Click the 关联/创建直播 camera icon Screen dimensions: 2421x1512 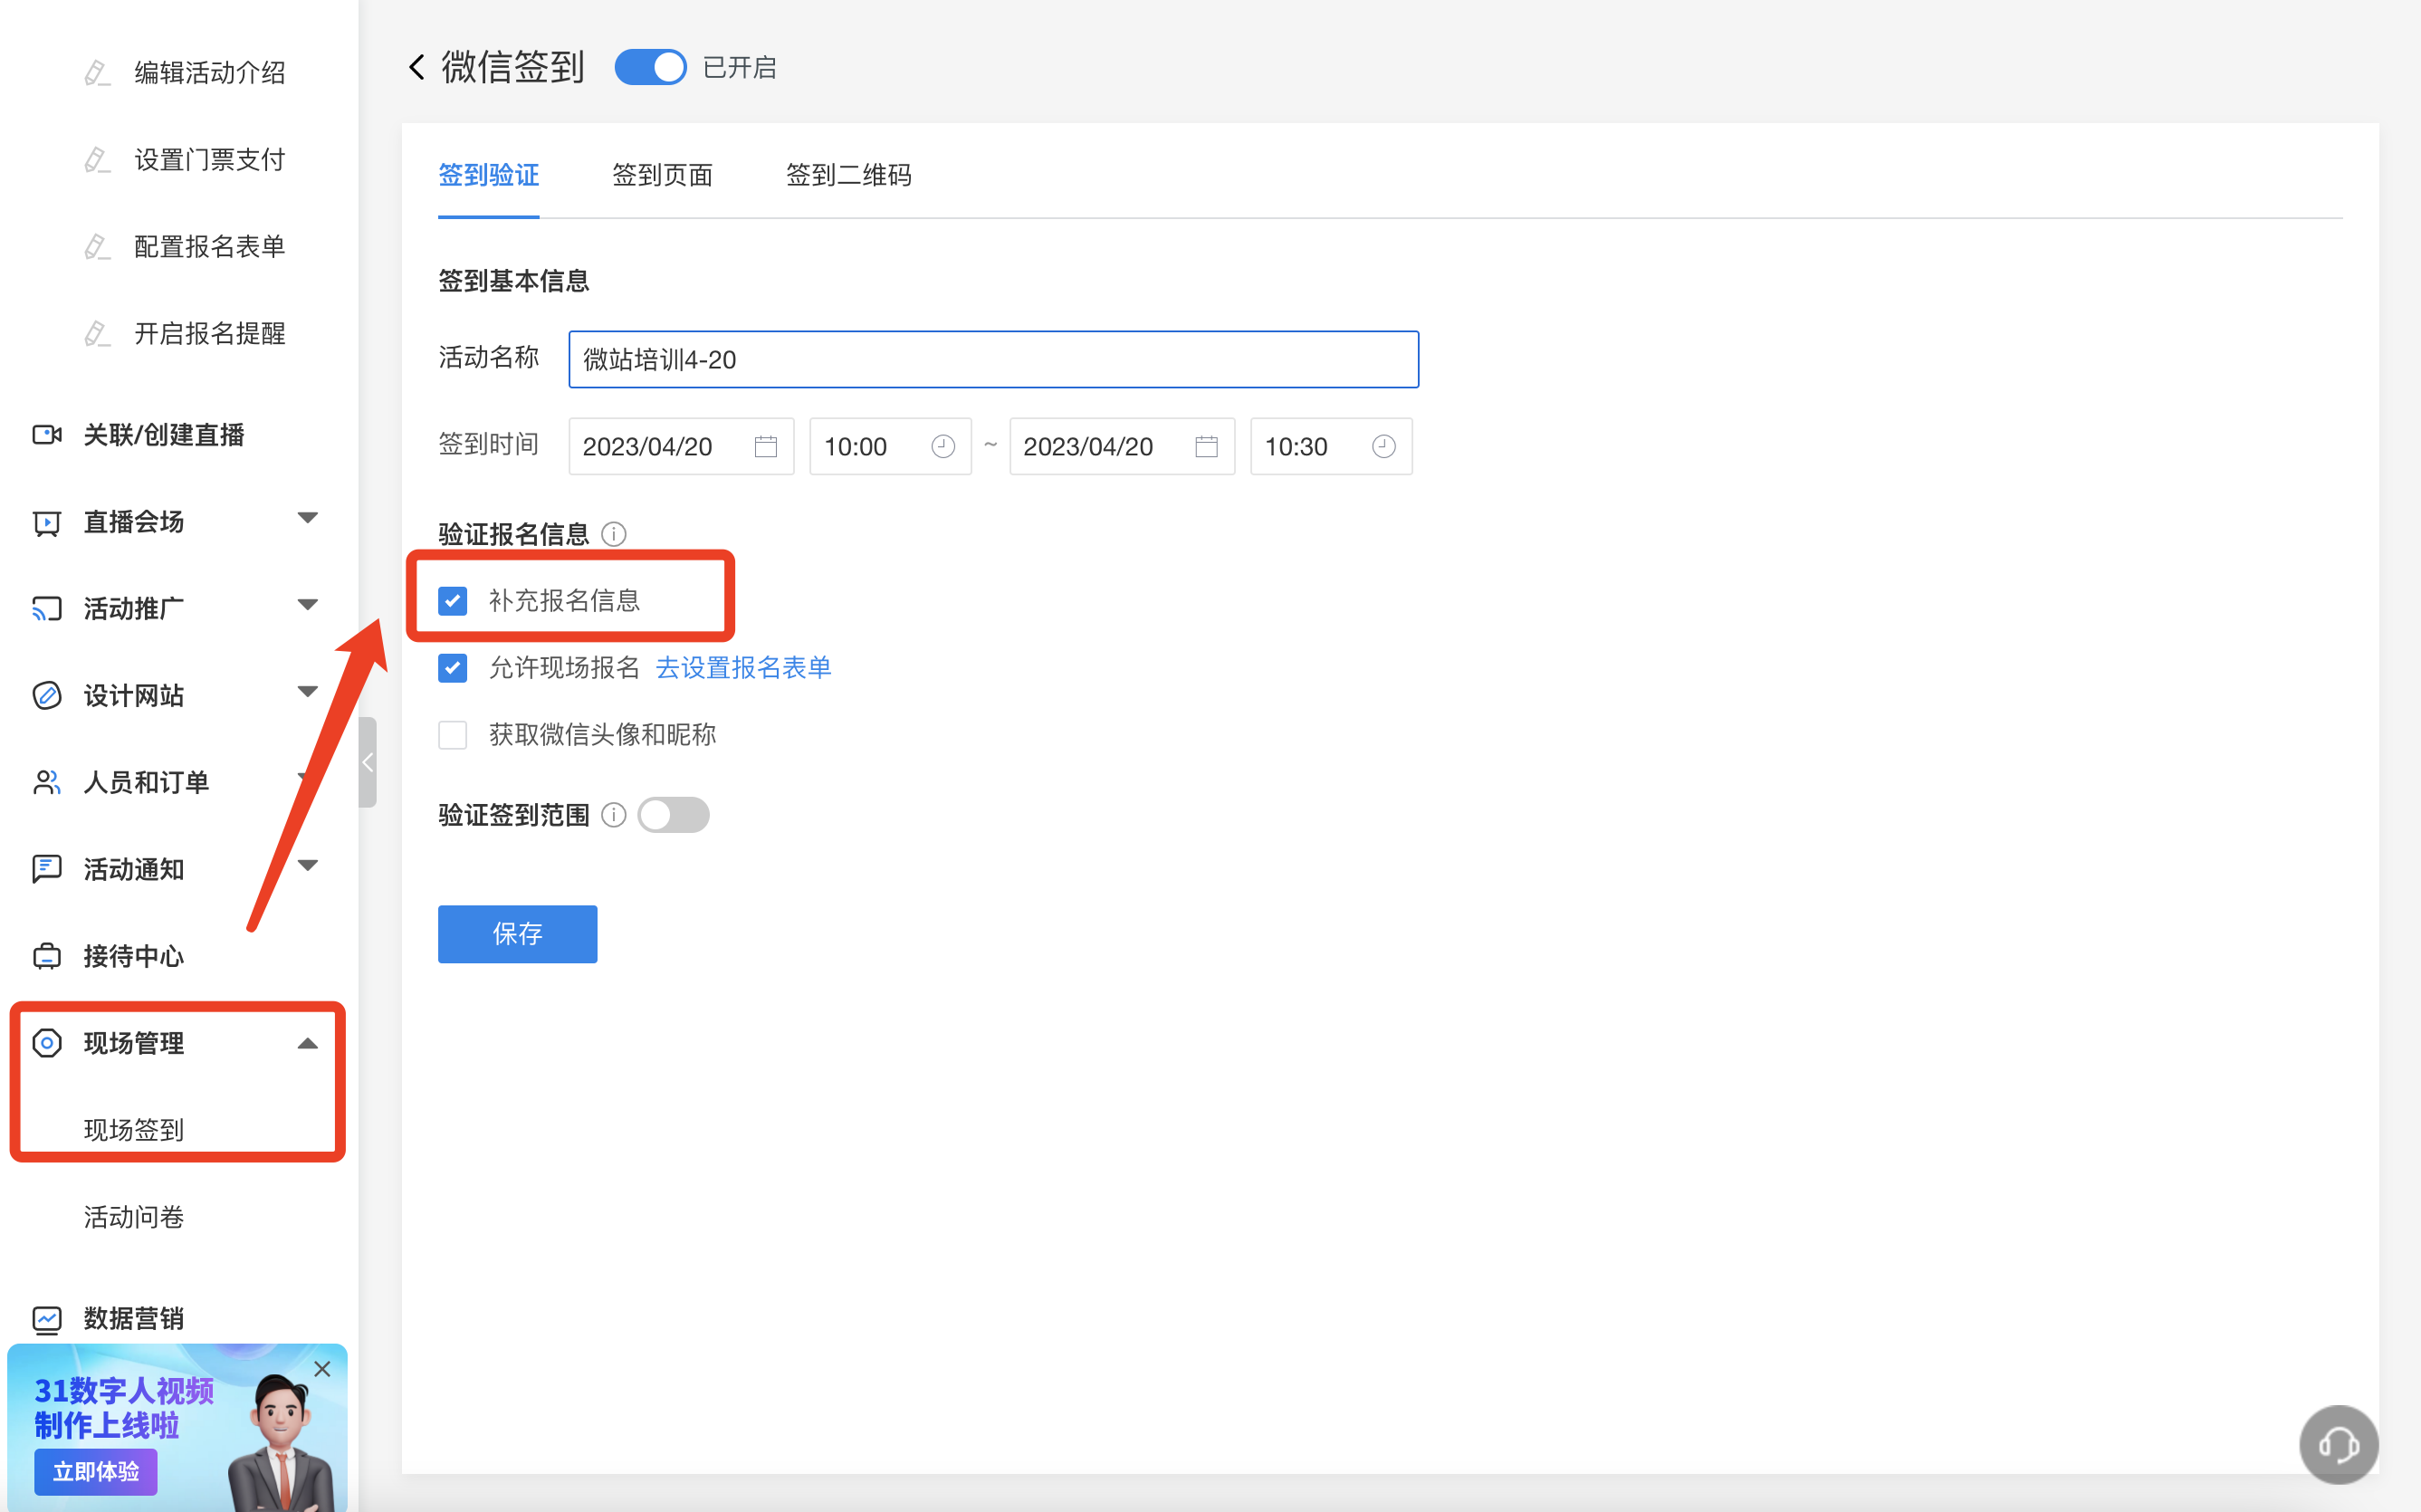pyautogui.click(x=47, y=434)
